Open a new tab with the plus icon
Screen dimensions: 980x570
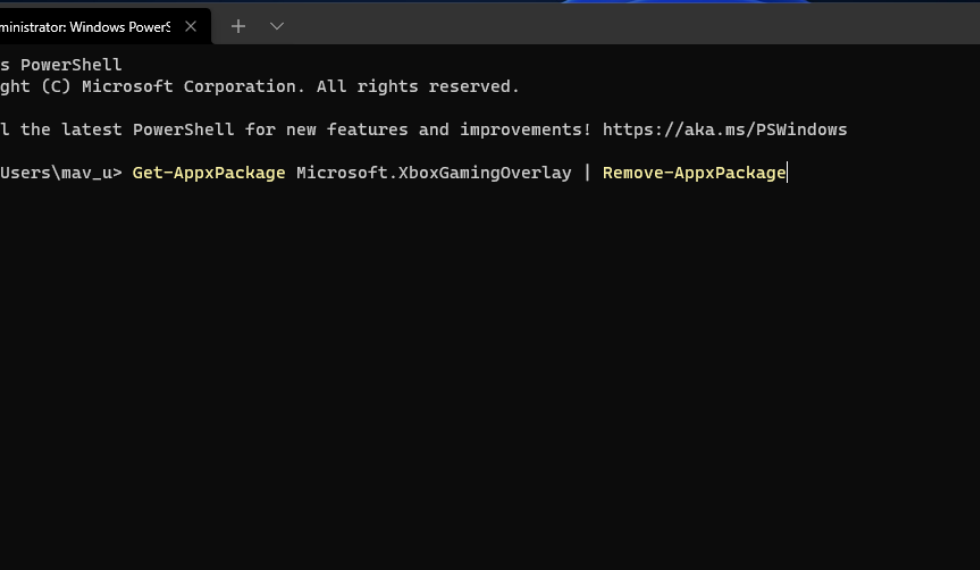(238, 27)
